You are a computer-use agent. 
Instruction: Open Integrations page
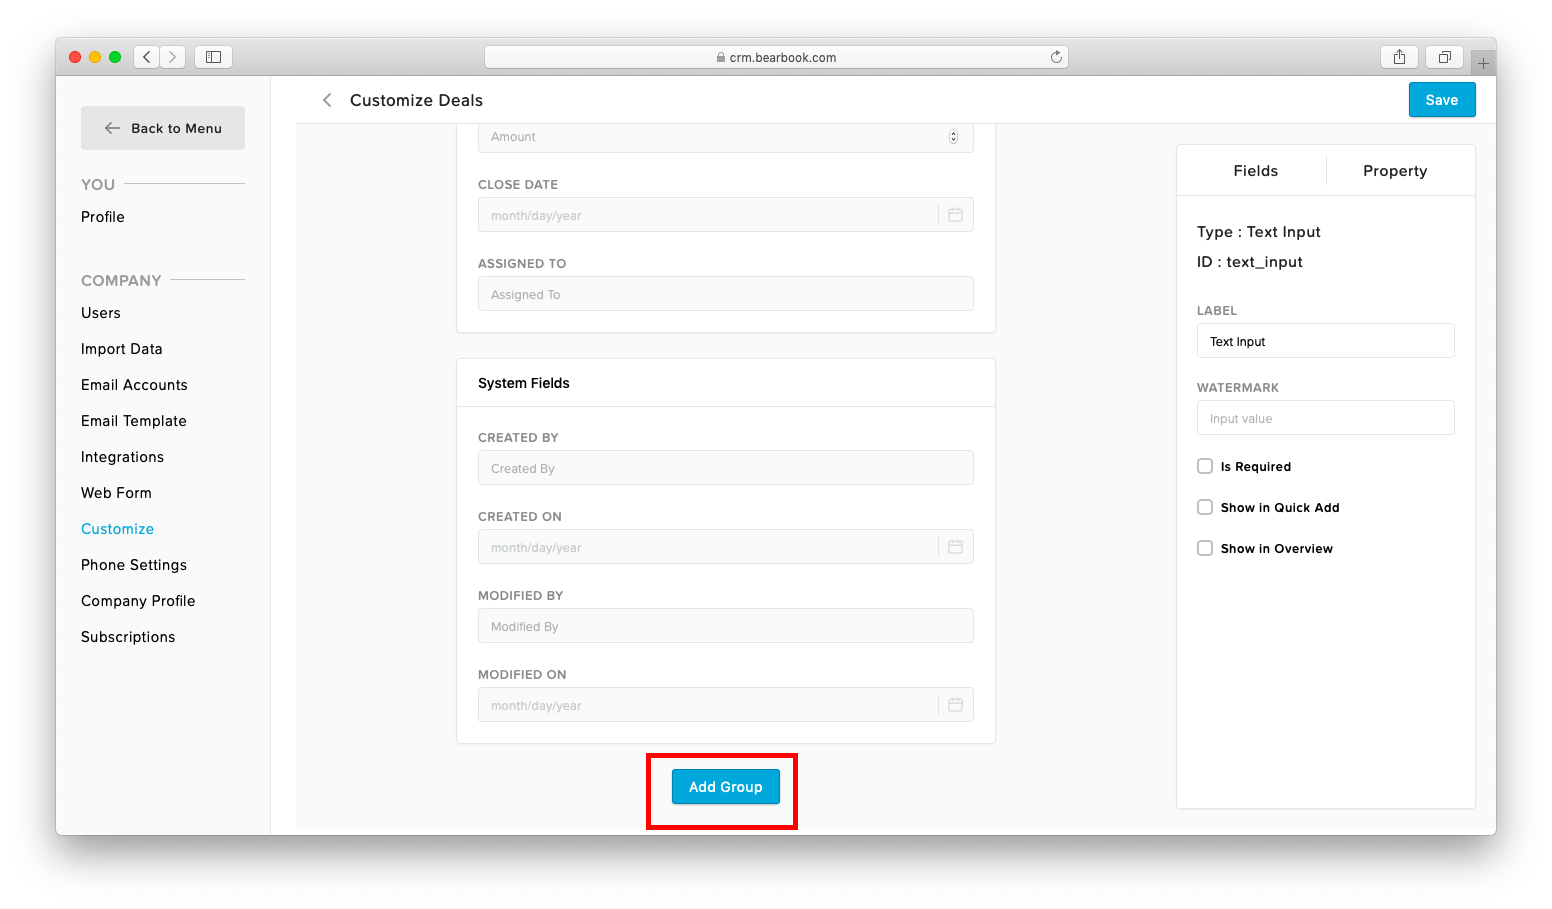[122, 457]
